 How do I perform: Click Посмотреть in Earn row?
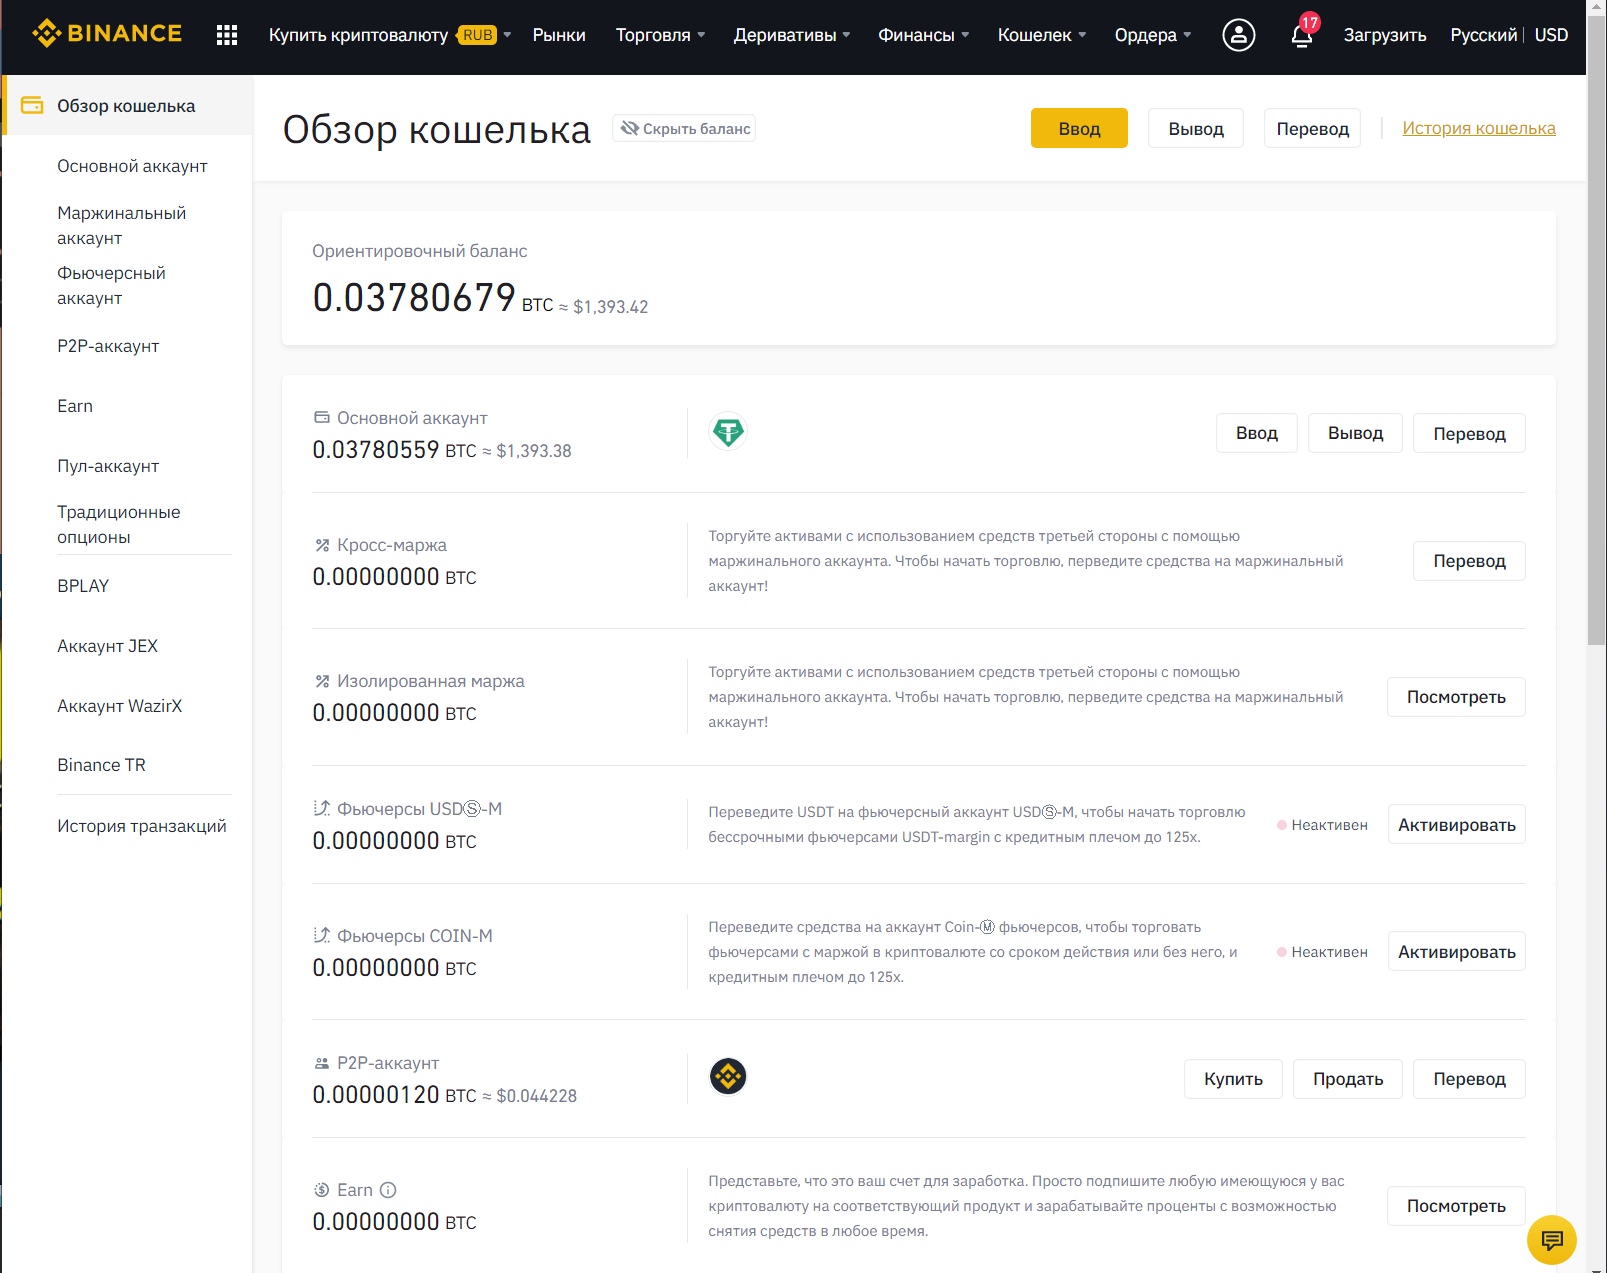[x=1456, y=1206]
